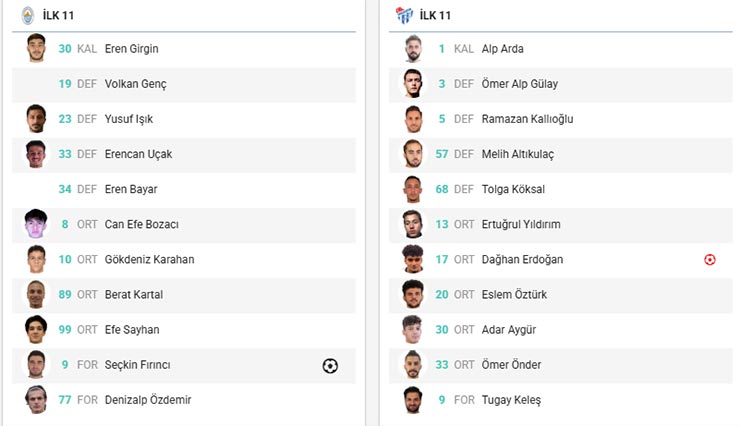Viewport: 740px width, 426px height.
Task: Click red own-goal icon beside Dağhan Erdoğan
Action: pos(709,259)
